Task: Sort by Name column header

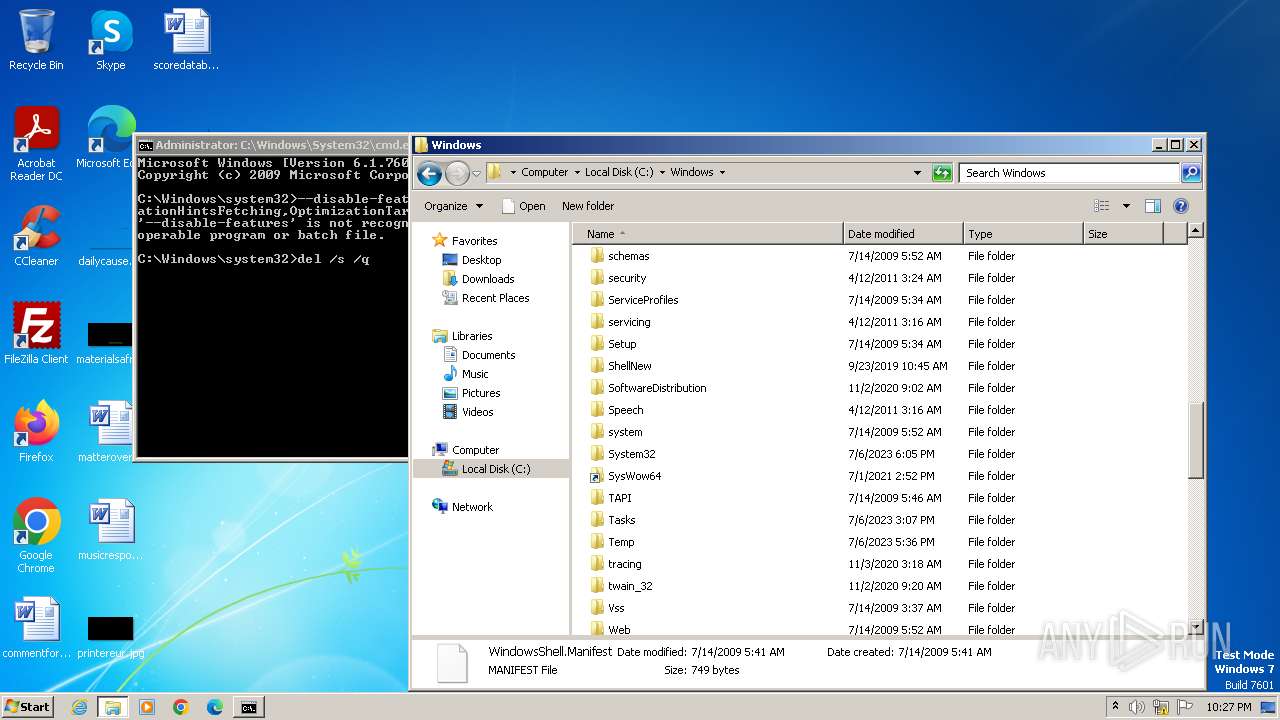Action: click(x=708, y=234)
